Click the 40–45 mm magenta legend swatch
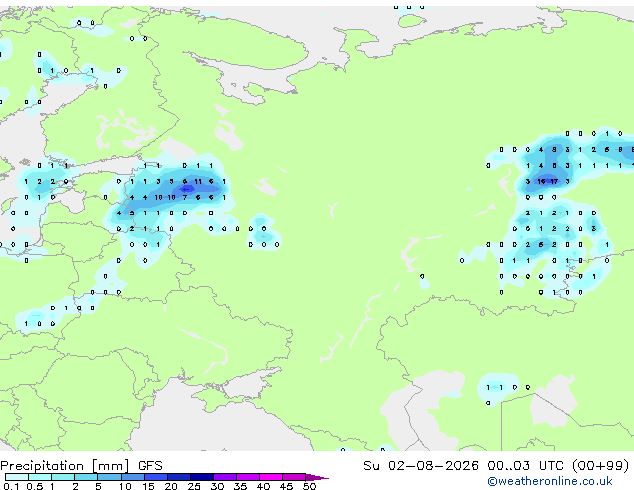This screenshot has width=634, height=490. 271,477
